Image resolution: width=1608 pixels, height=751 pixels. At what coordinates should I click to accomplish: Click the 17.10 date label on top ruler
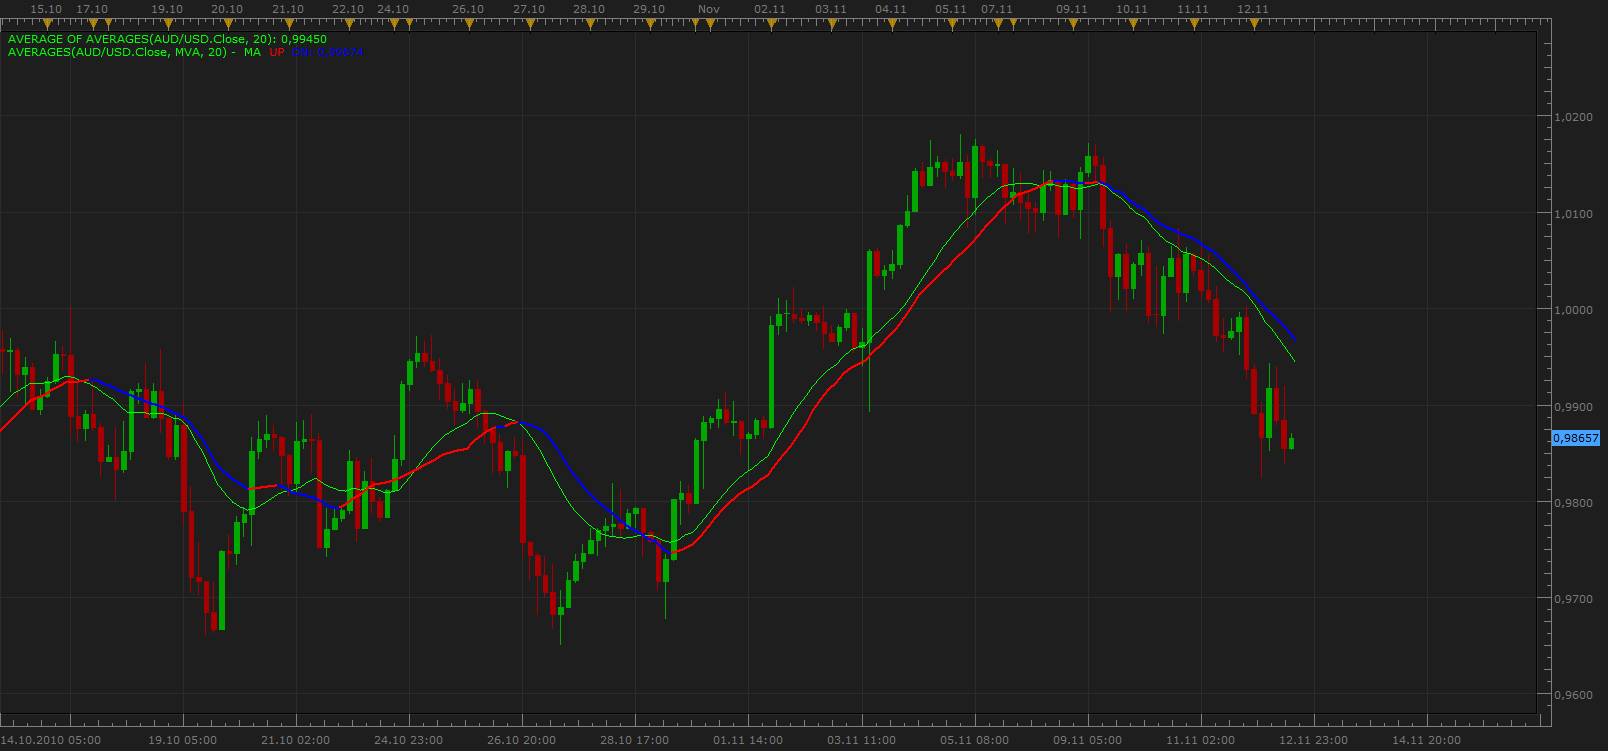tap(92, 9)
